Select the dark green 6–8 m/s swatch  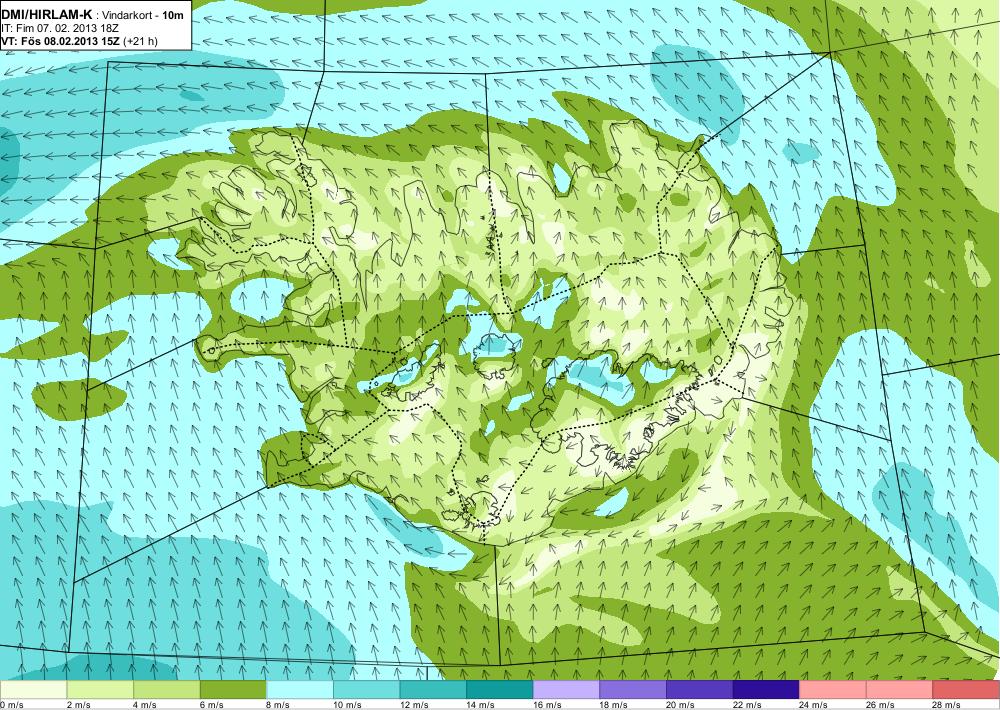(233, 690)
